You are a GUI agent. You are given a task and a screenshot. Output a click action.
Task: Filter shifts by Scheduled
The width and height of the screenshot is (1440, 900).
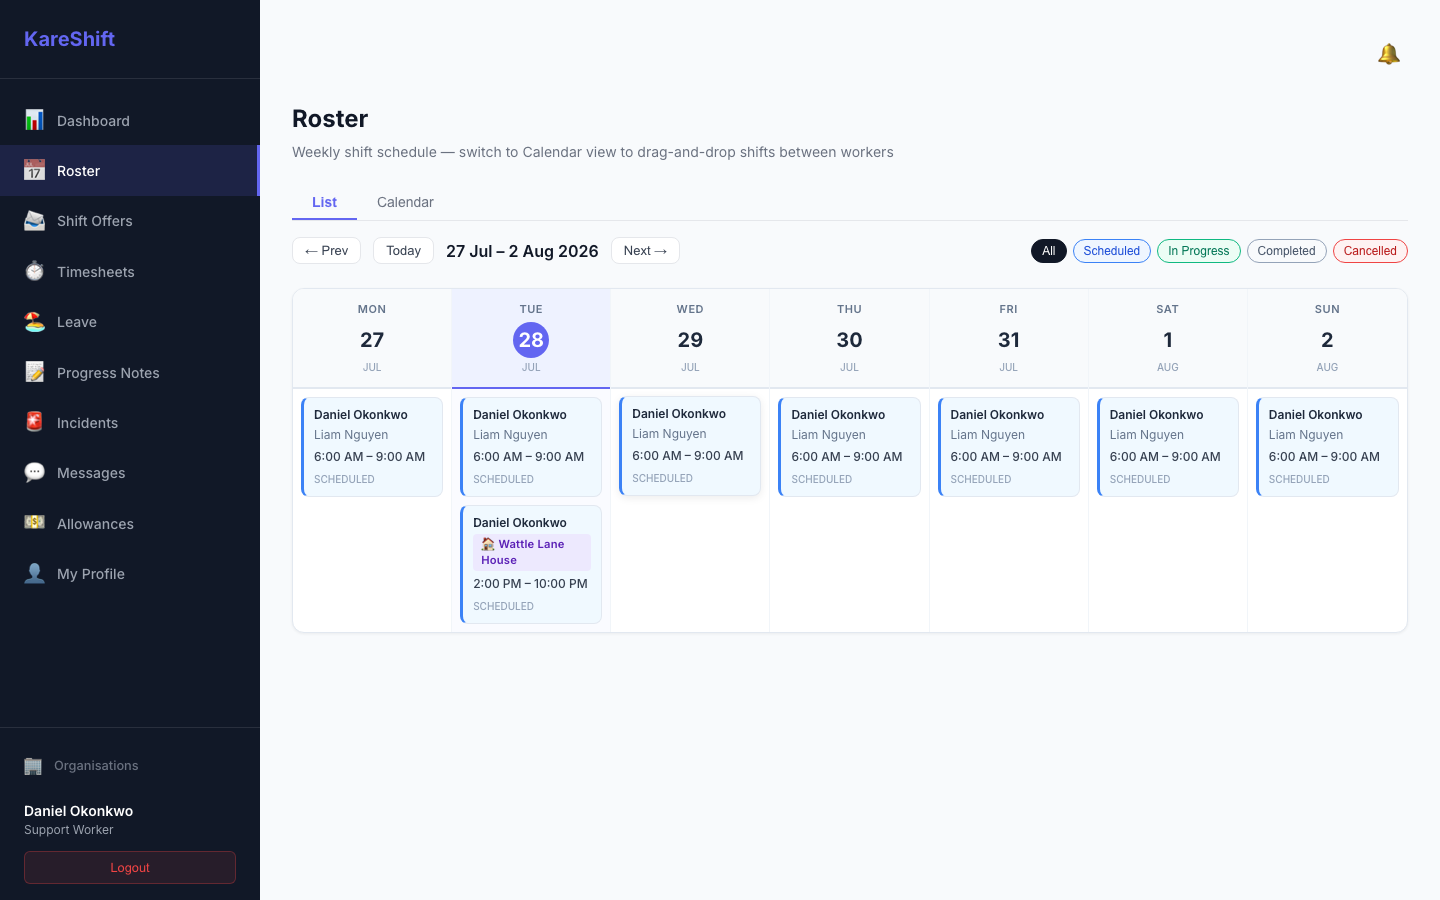pyautogui.click(x=1111, y=251)
